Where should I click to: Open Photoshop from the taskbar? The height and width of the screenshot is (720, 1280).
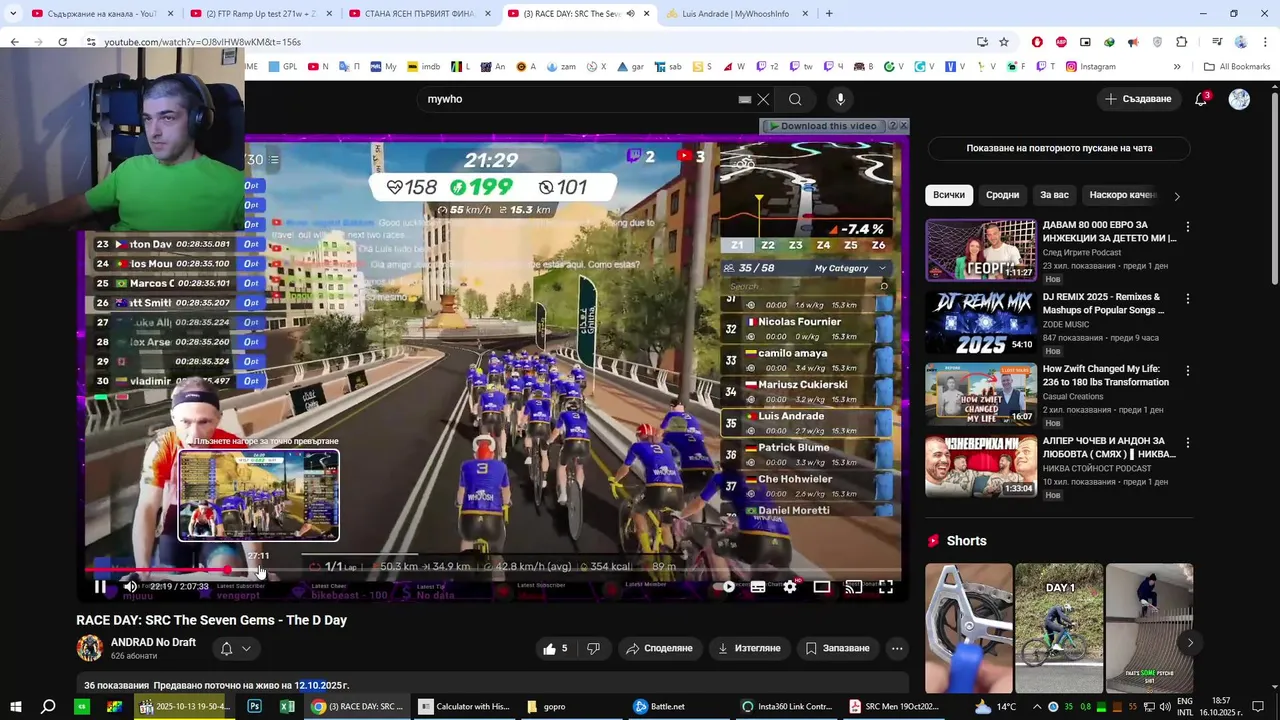(255, 706)
